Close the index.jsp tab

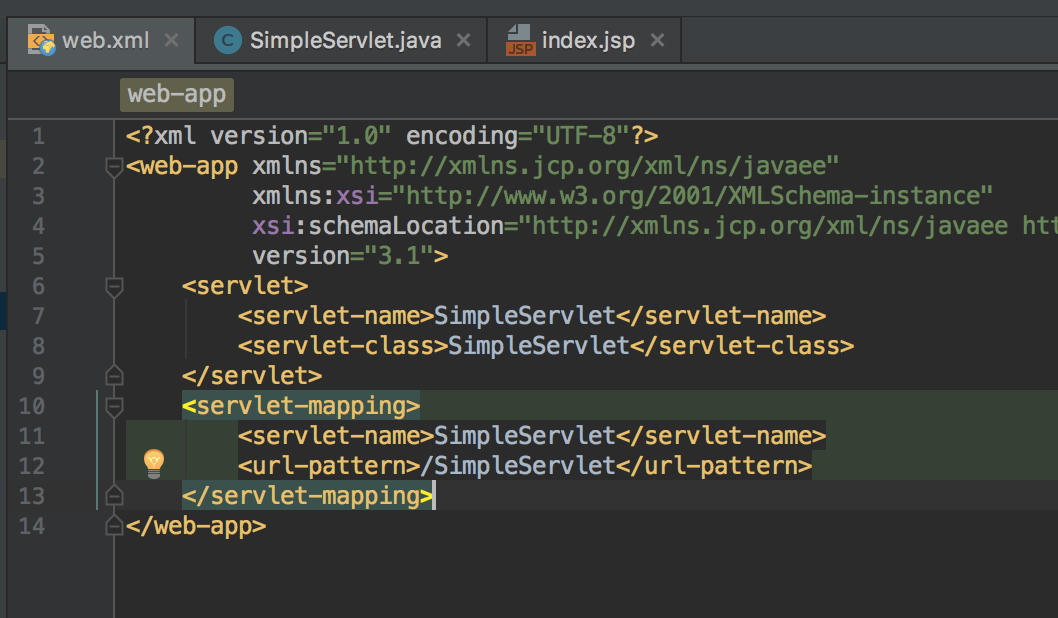(657, 41)
